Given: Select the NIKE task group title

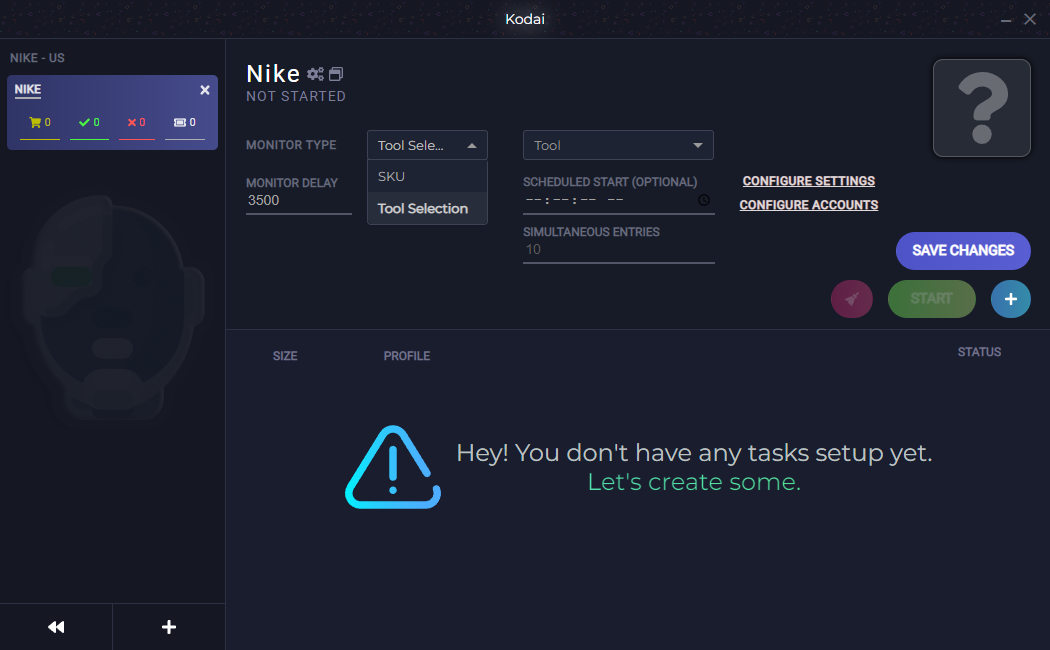Looking at the screenshot, I should 27,90.
